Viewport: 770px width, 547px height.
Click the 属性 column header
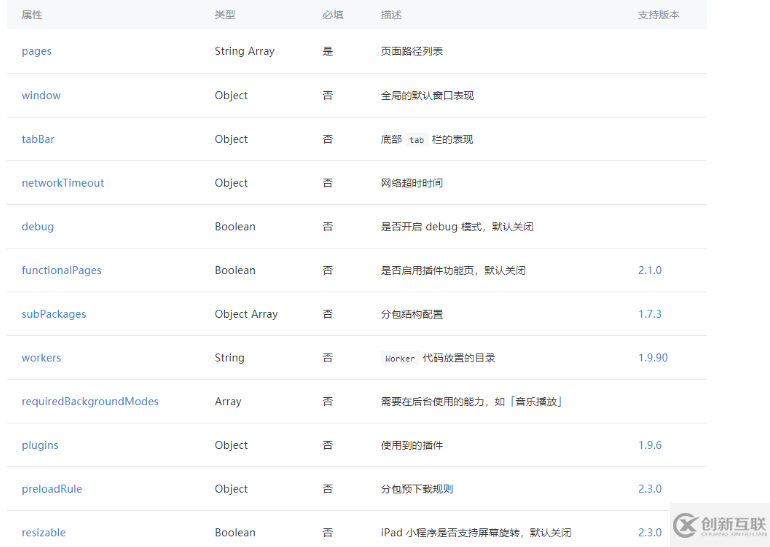[32, 15]
